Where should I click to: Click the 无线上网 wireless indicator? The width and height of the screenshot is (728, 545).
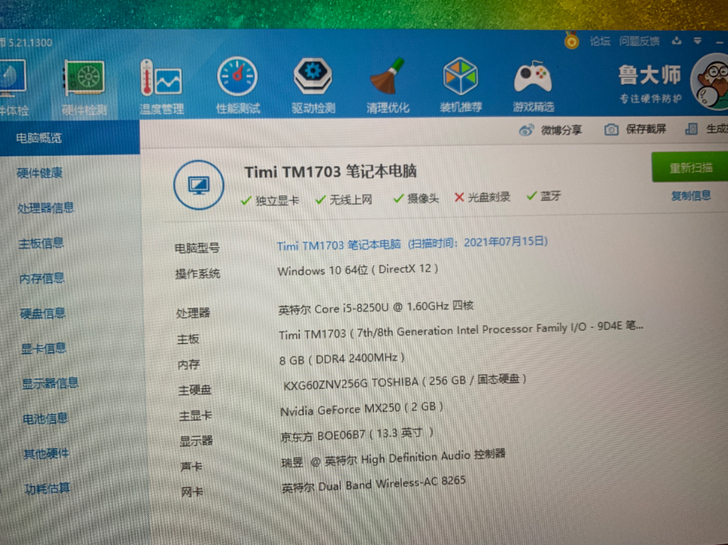pos(344,200)
